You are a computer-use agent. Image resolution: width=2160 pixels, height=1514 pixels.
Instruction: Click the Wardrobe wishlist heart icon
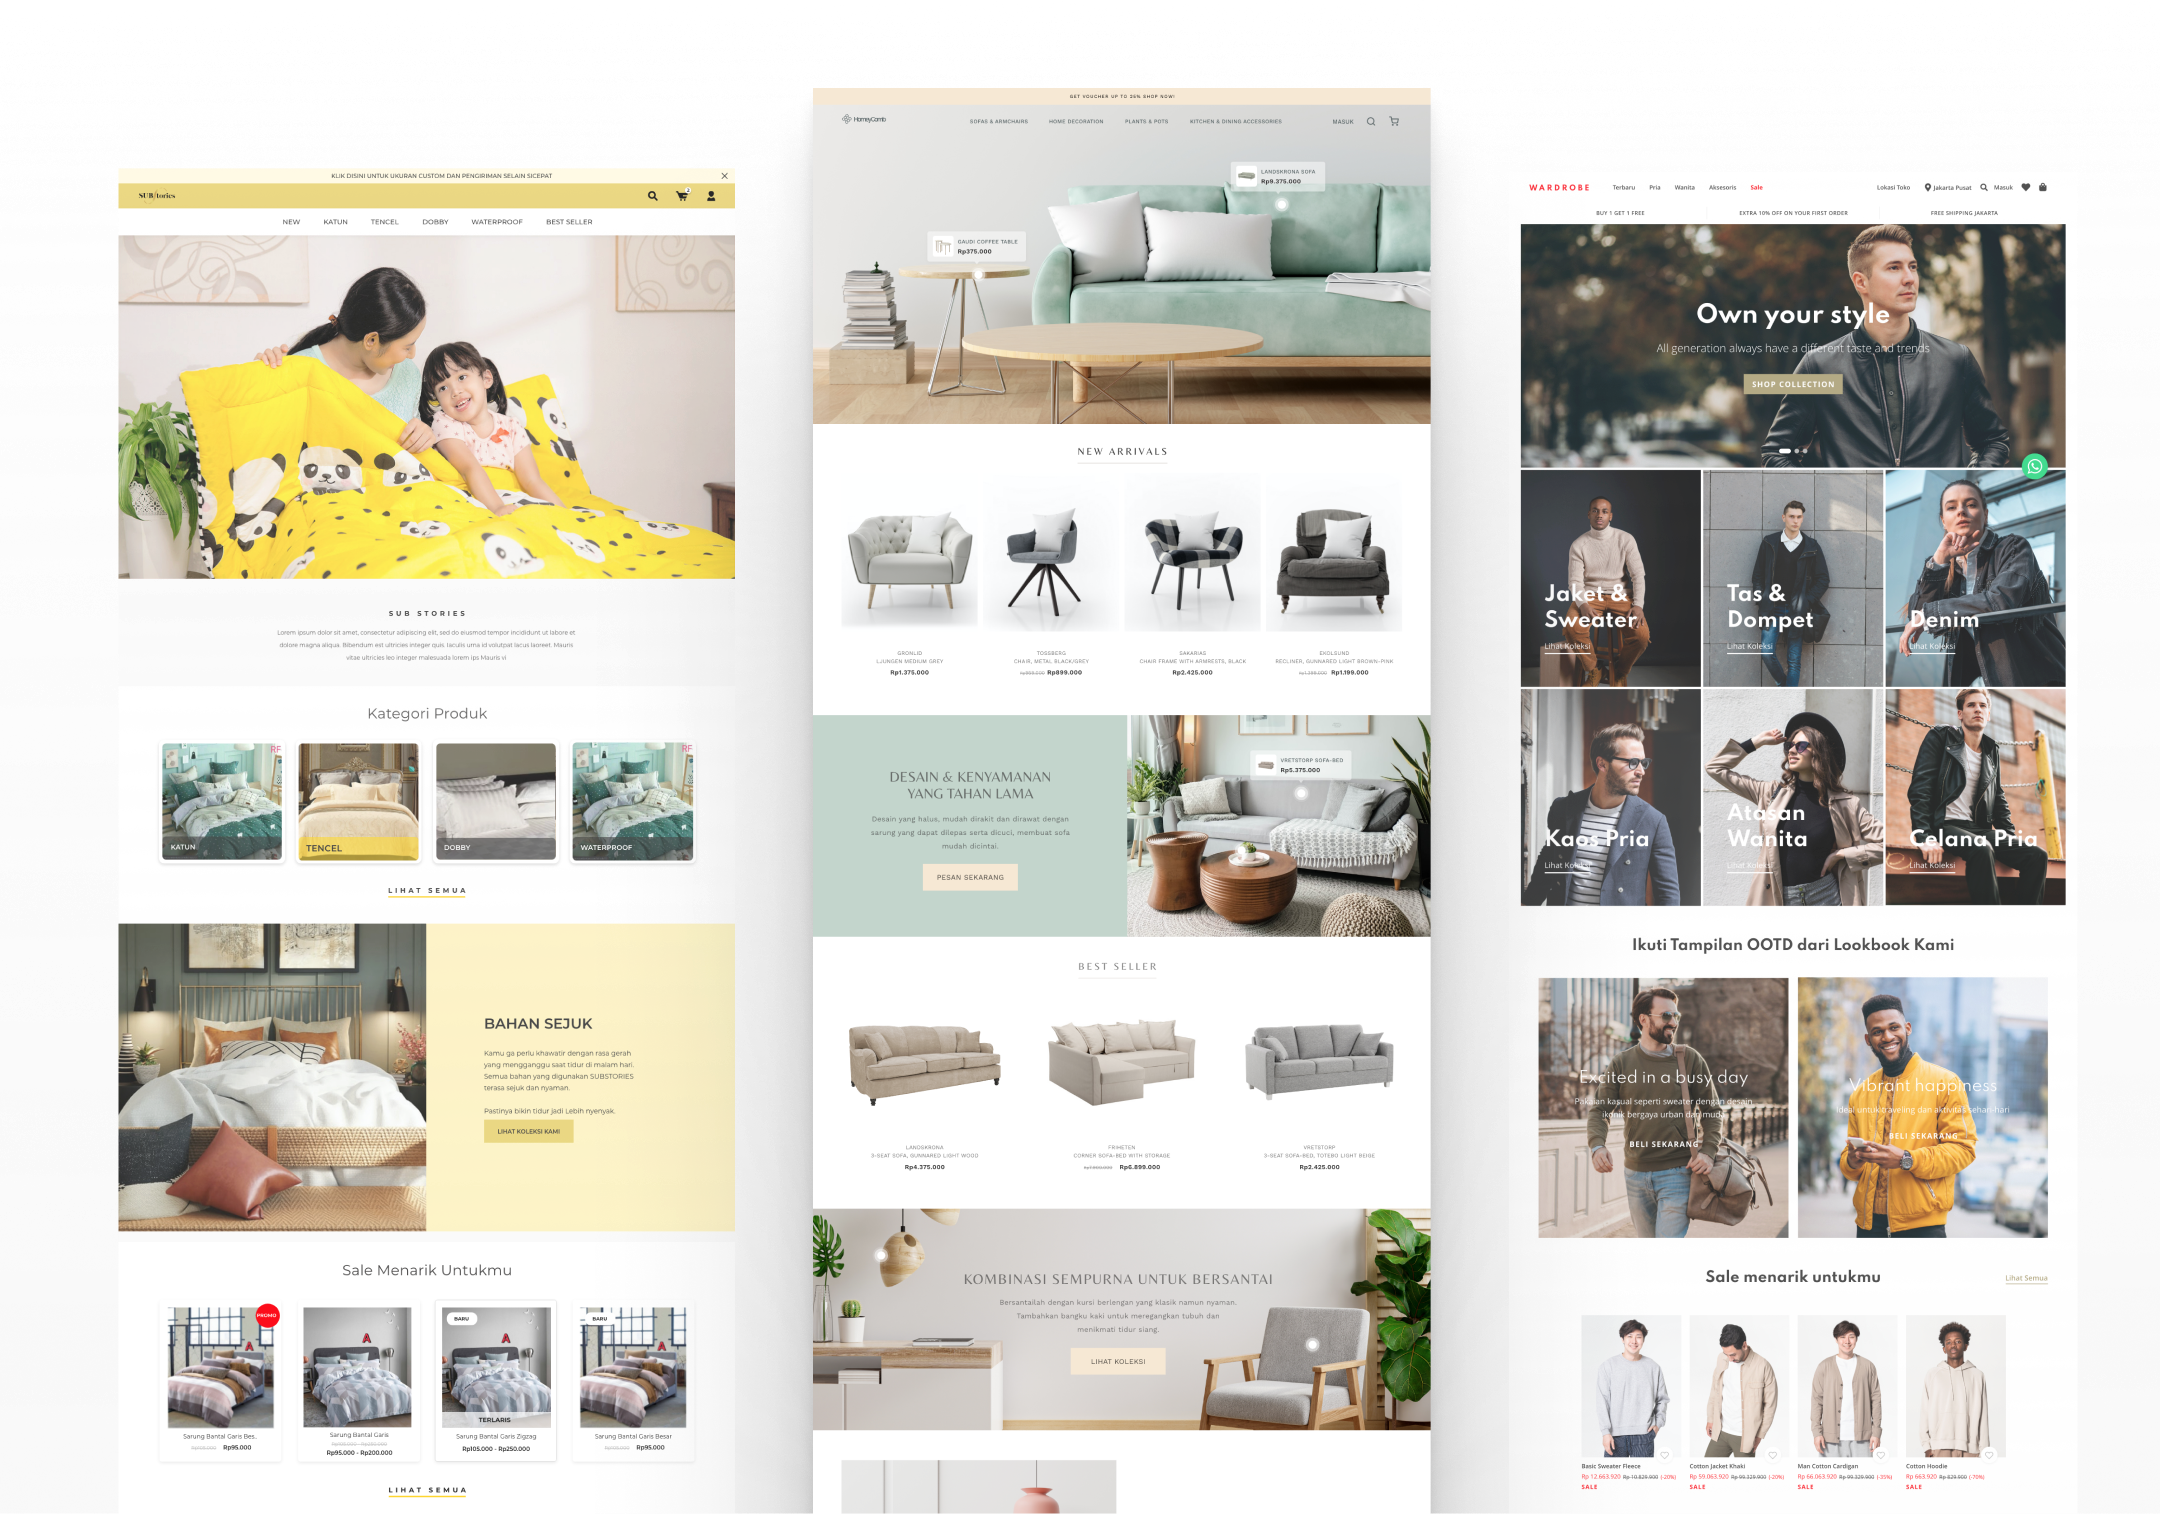[x=2026, y=187]
